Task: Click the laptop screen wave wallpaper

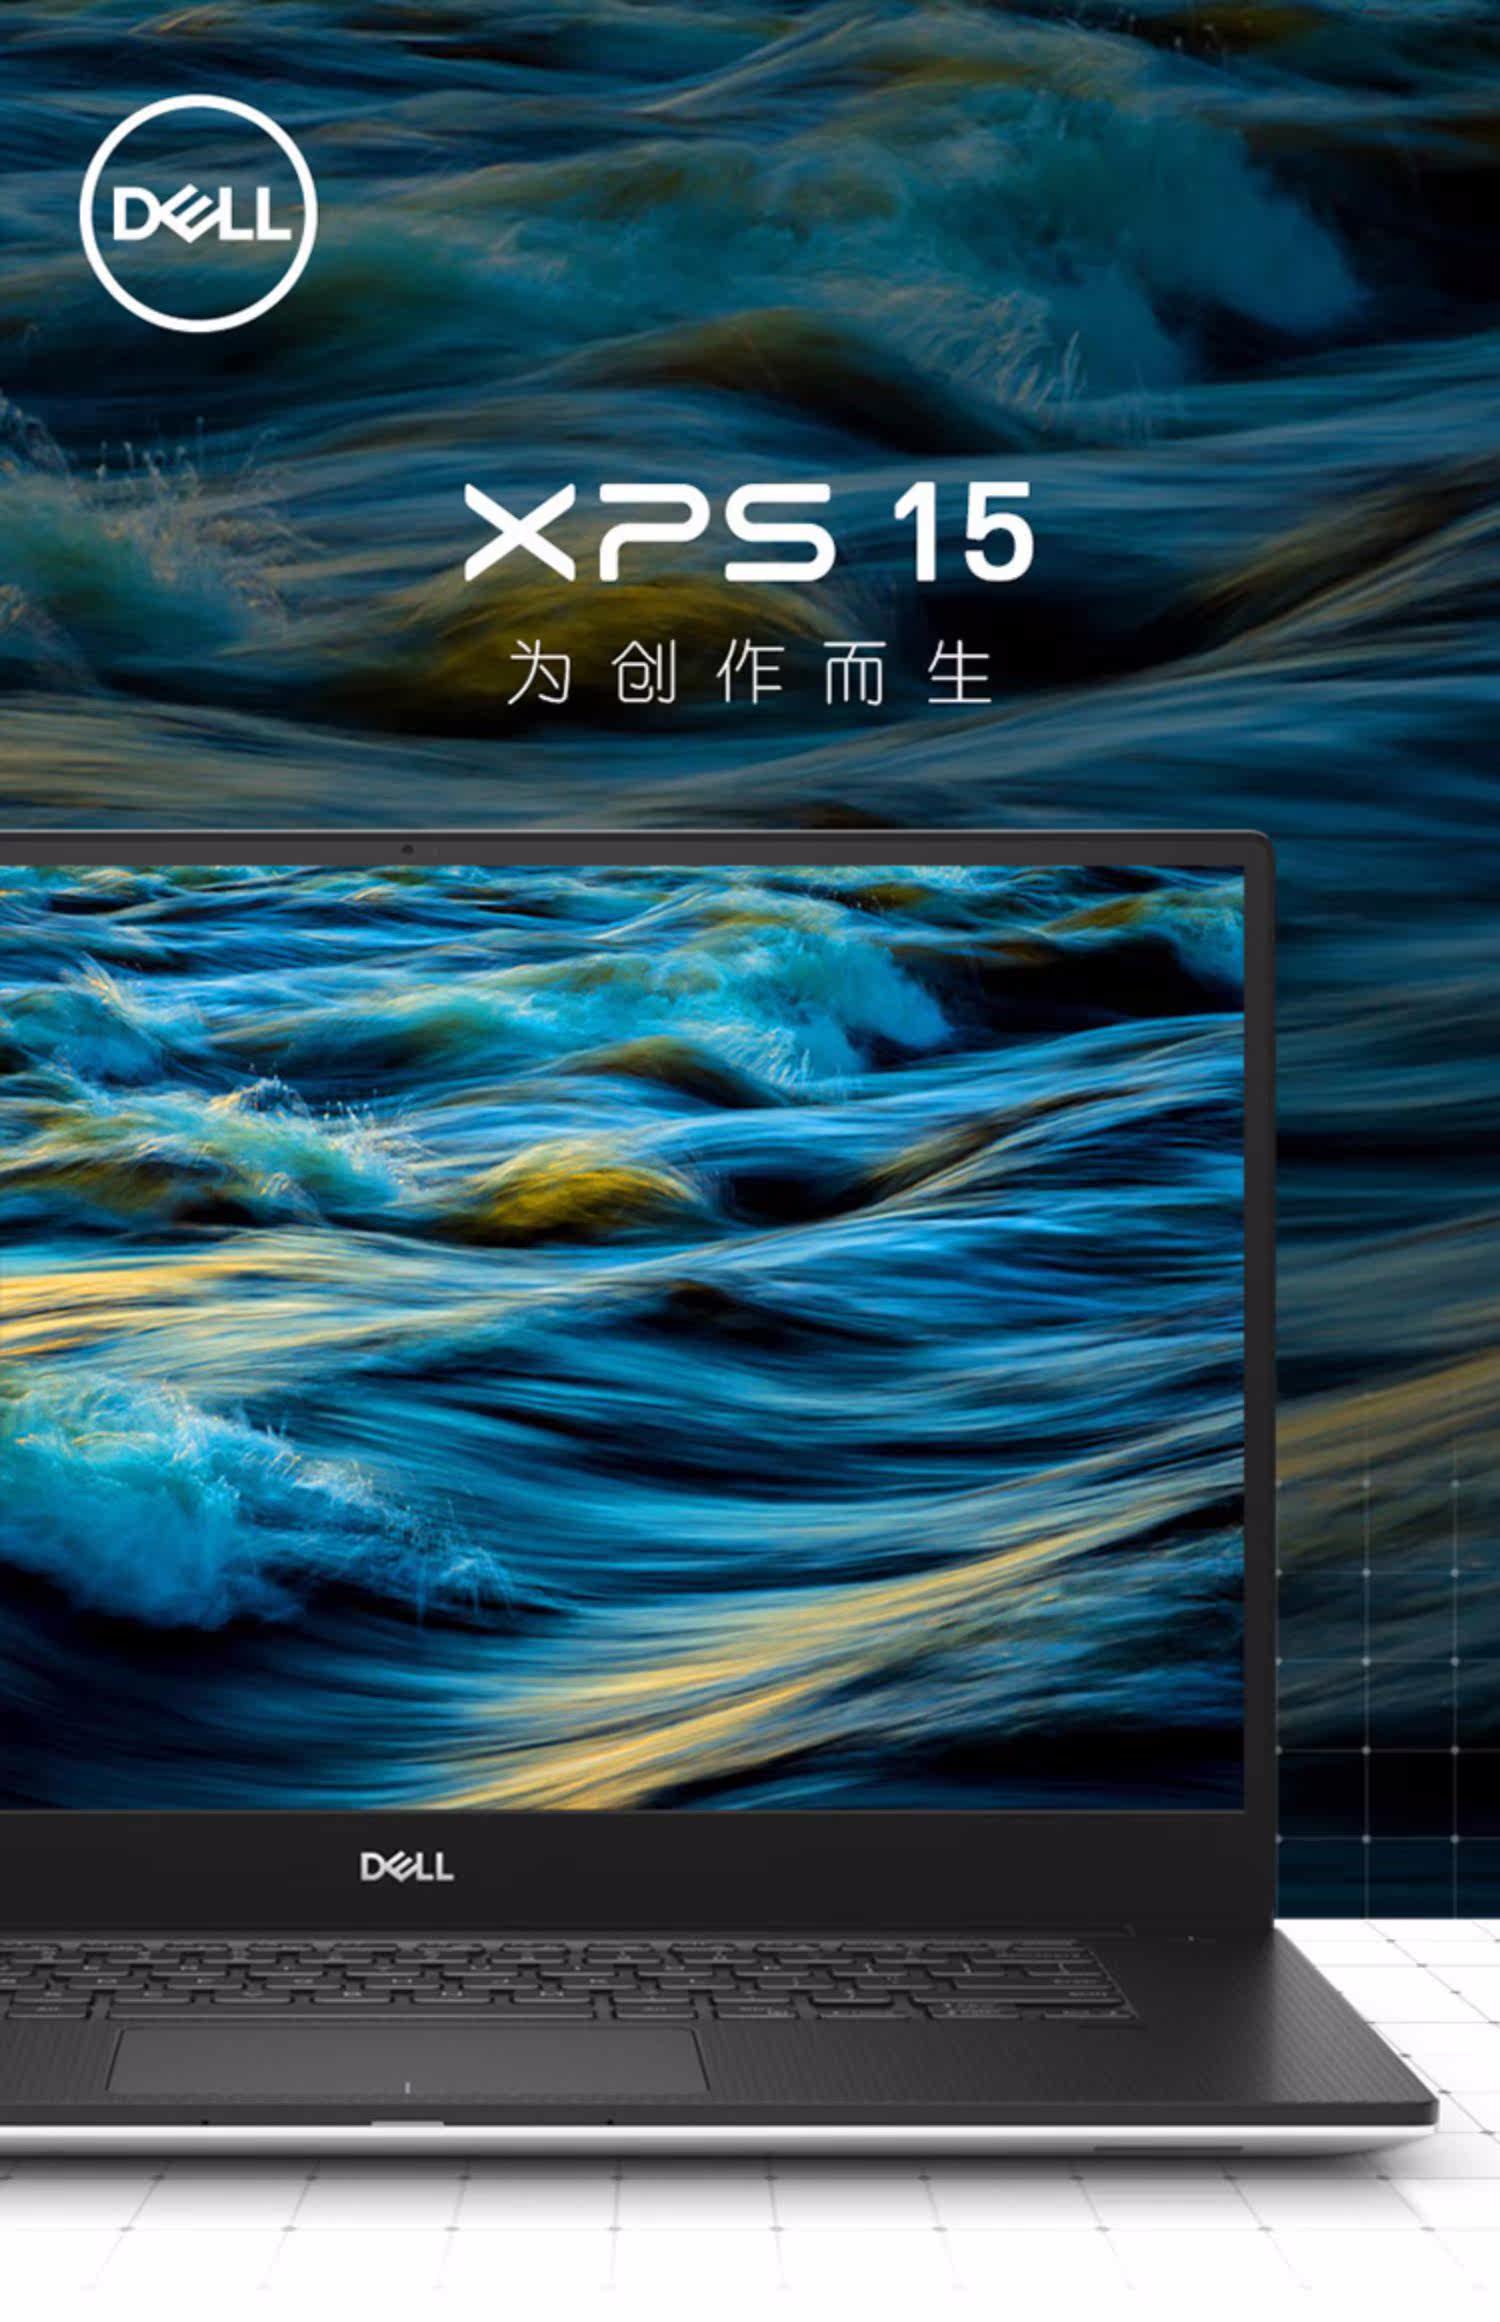Action: 622,1338
